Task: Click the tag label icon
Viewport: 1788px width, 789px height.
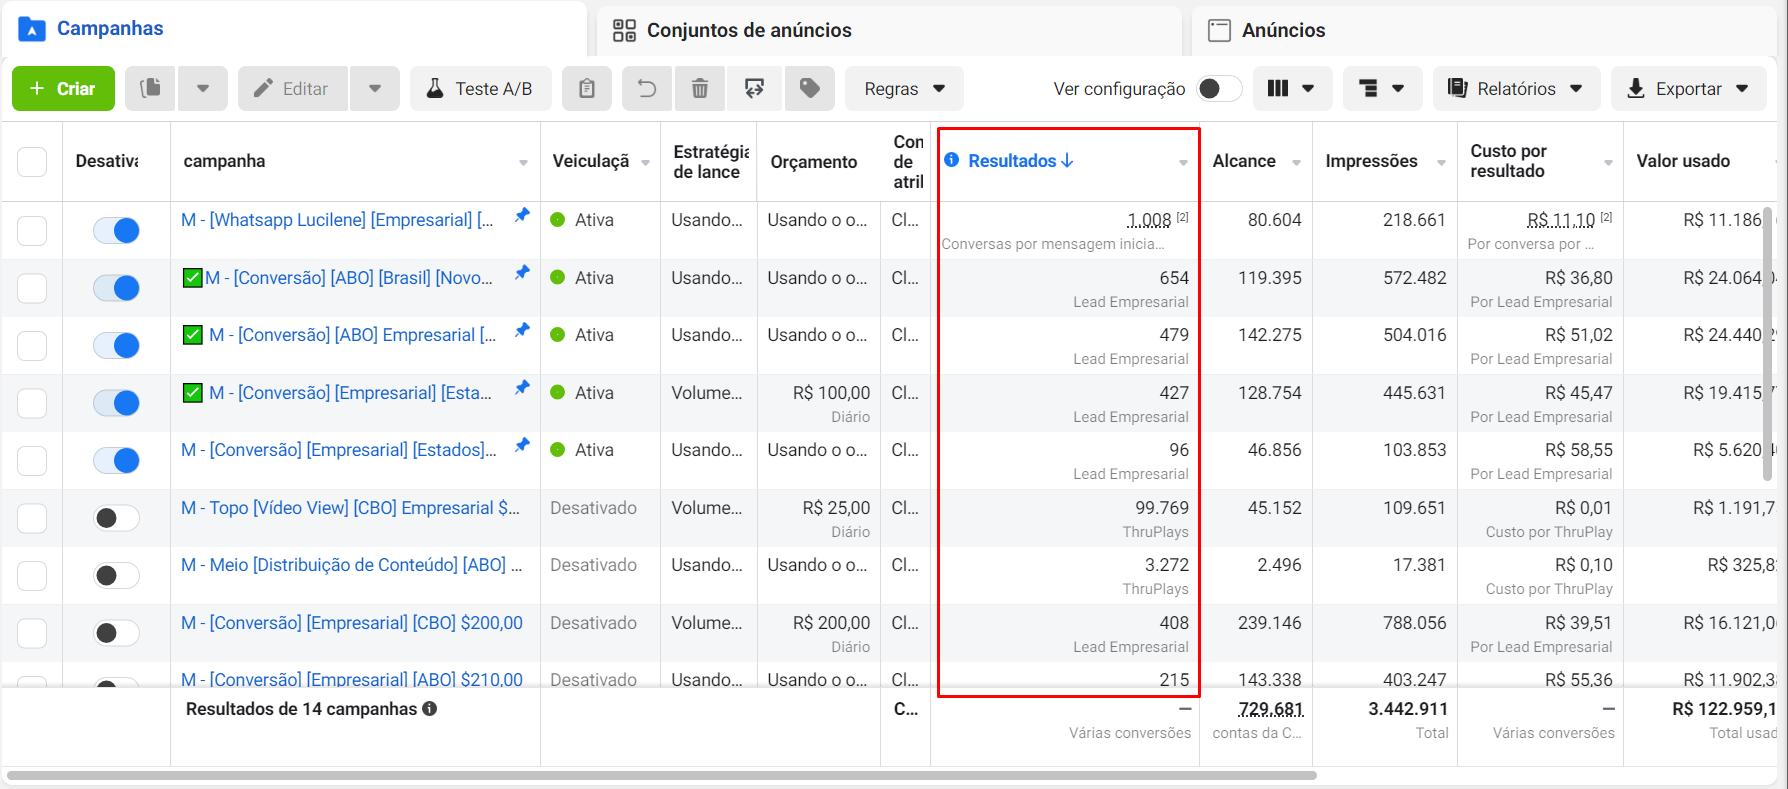Action: (810, 88)
